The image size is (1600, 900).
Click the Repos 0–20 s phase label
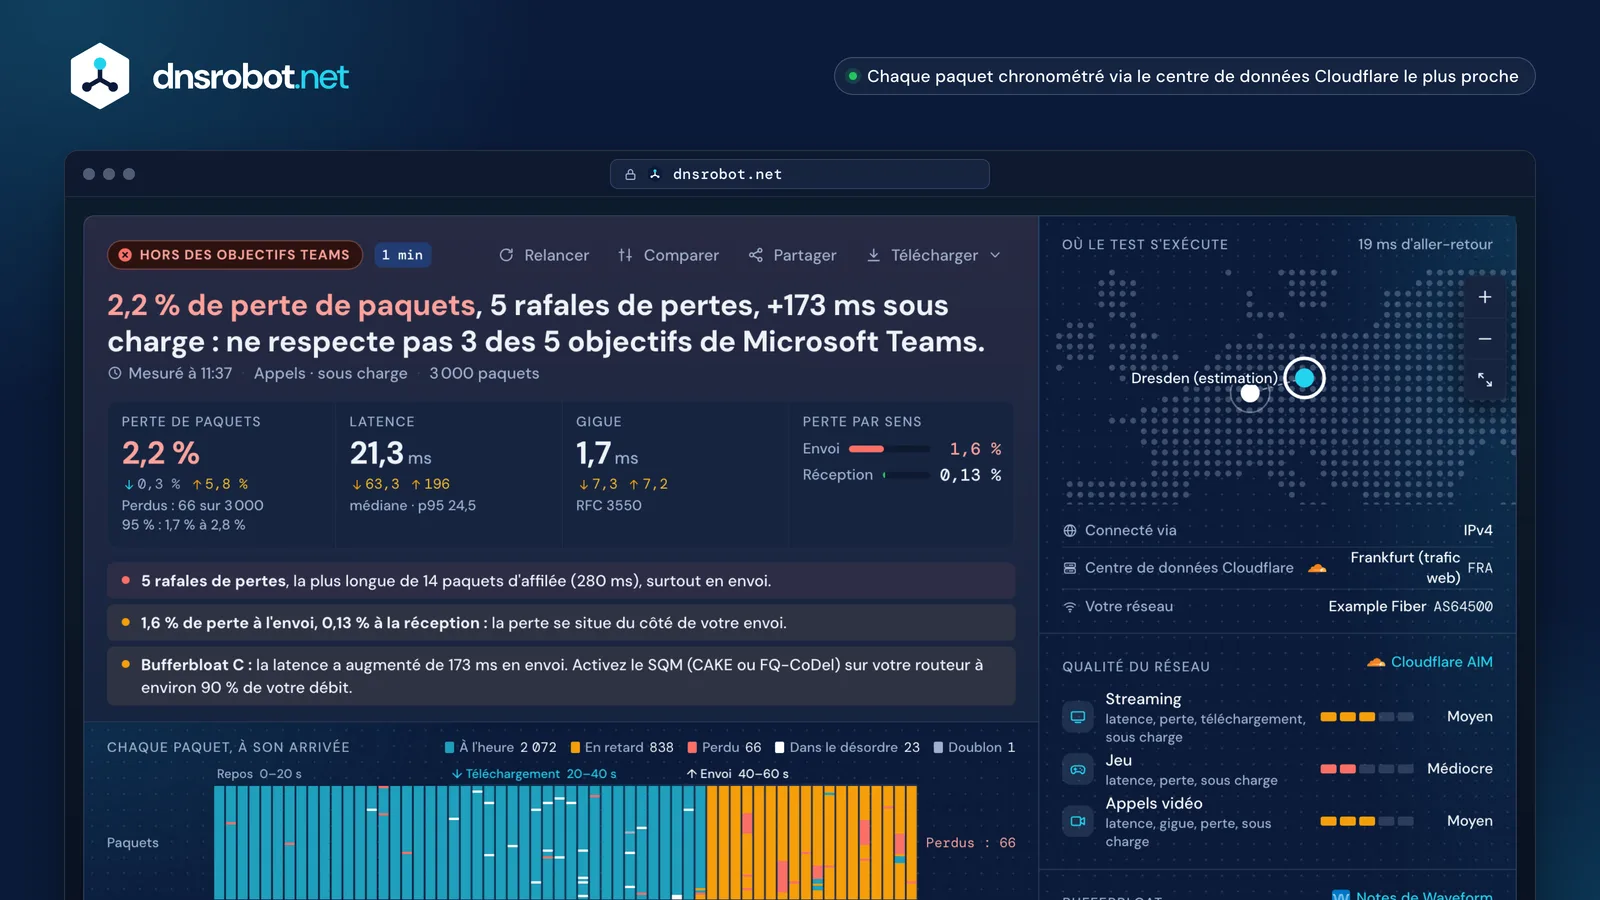(259, 774)
